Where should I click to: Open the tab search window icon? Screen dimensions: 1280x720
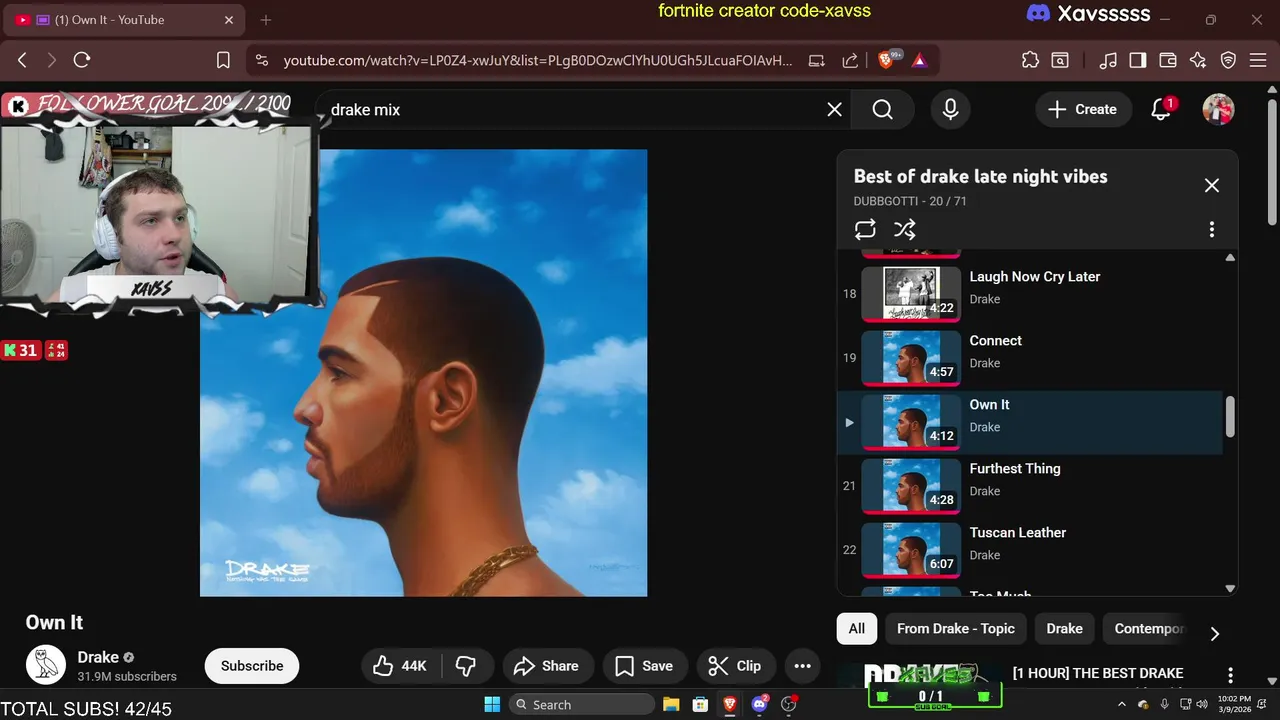tap(1060, 60)
